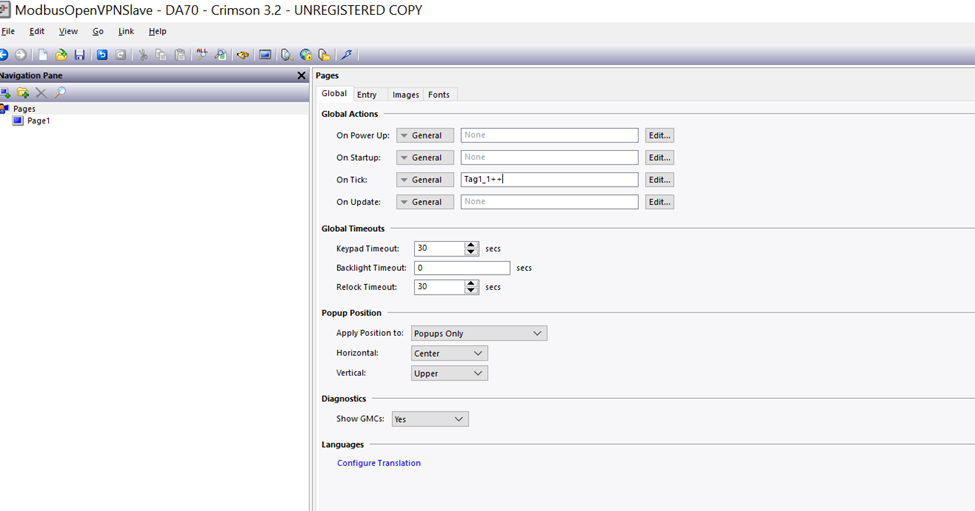Open the On Power Up General dropdown
975x511 pixels.
(425, 136)
